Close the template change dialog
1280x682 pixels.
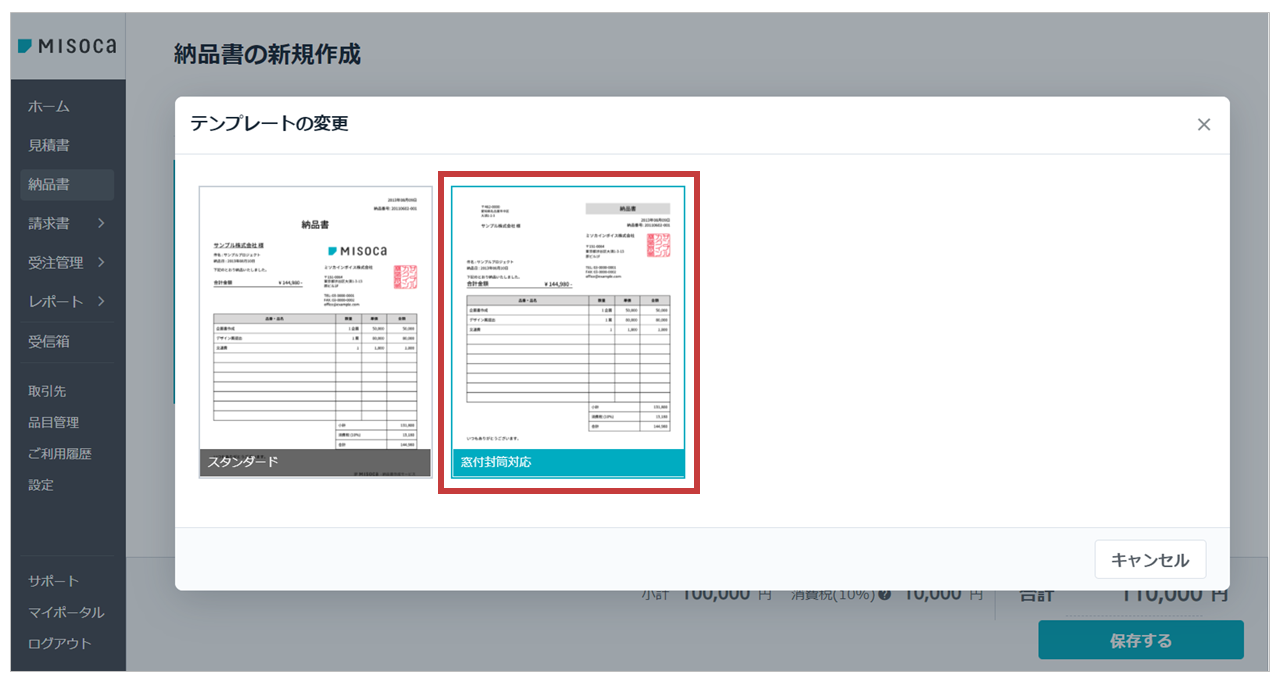click(1204, 125)
